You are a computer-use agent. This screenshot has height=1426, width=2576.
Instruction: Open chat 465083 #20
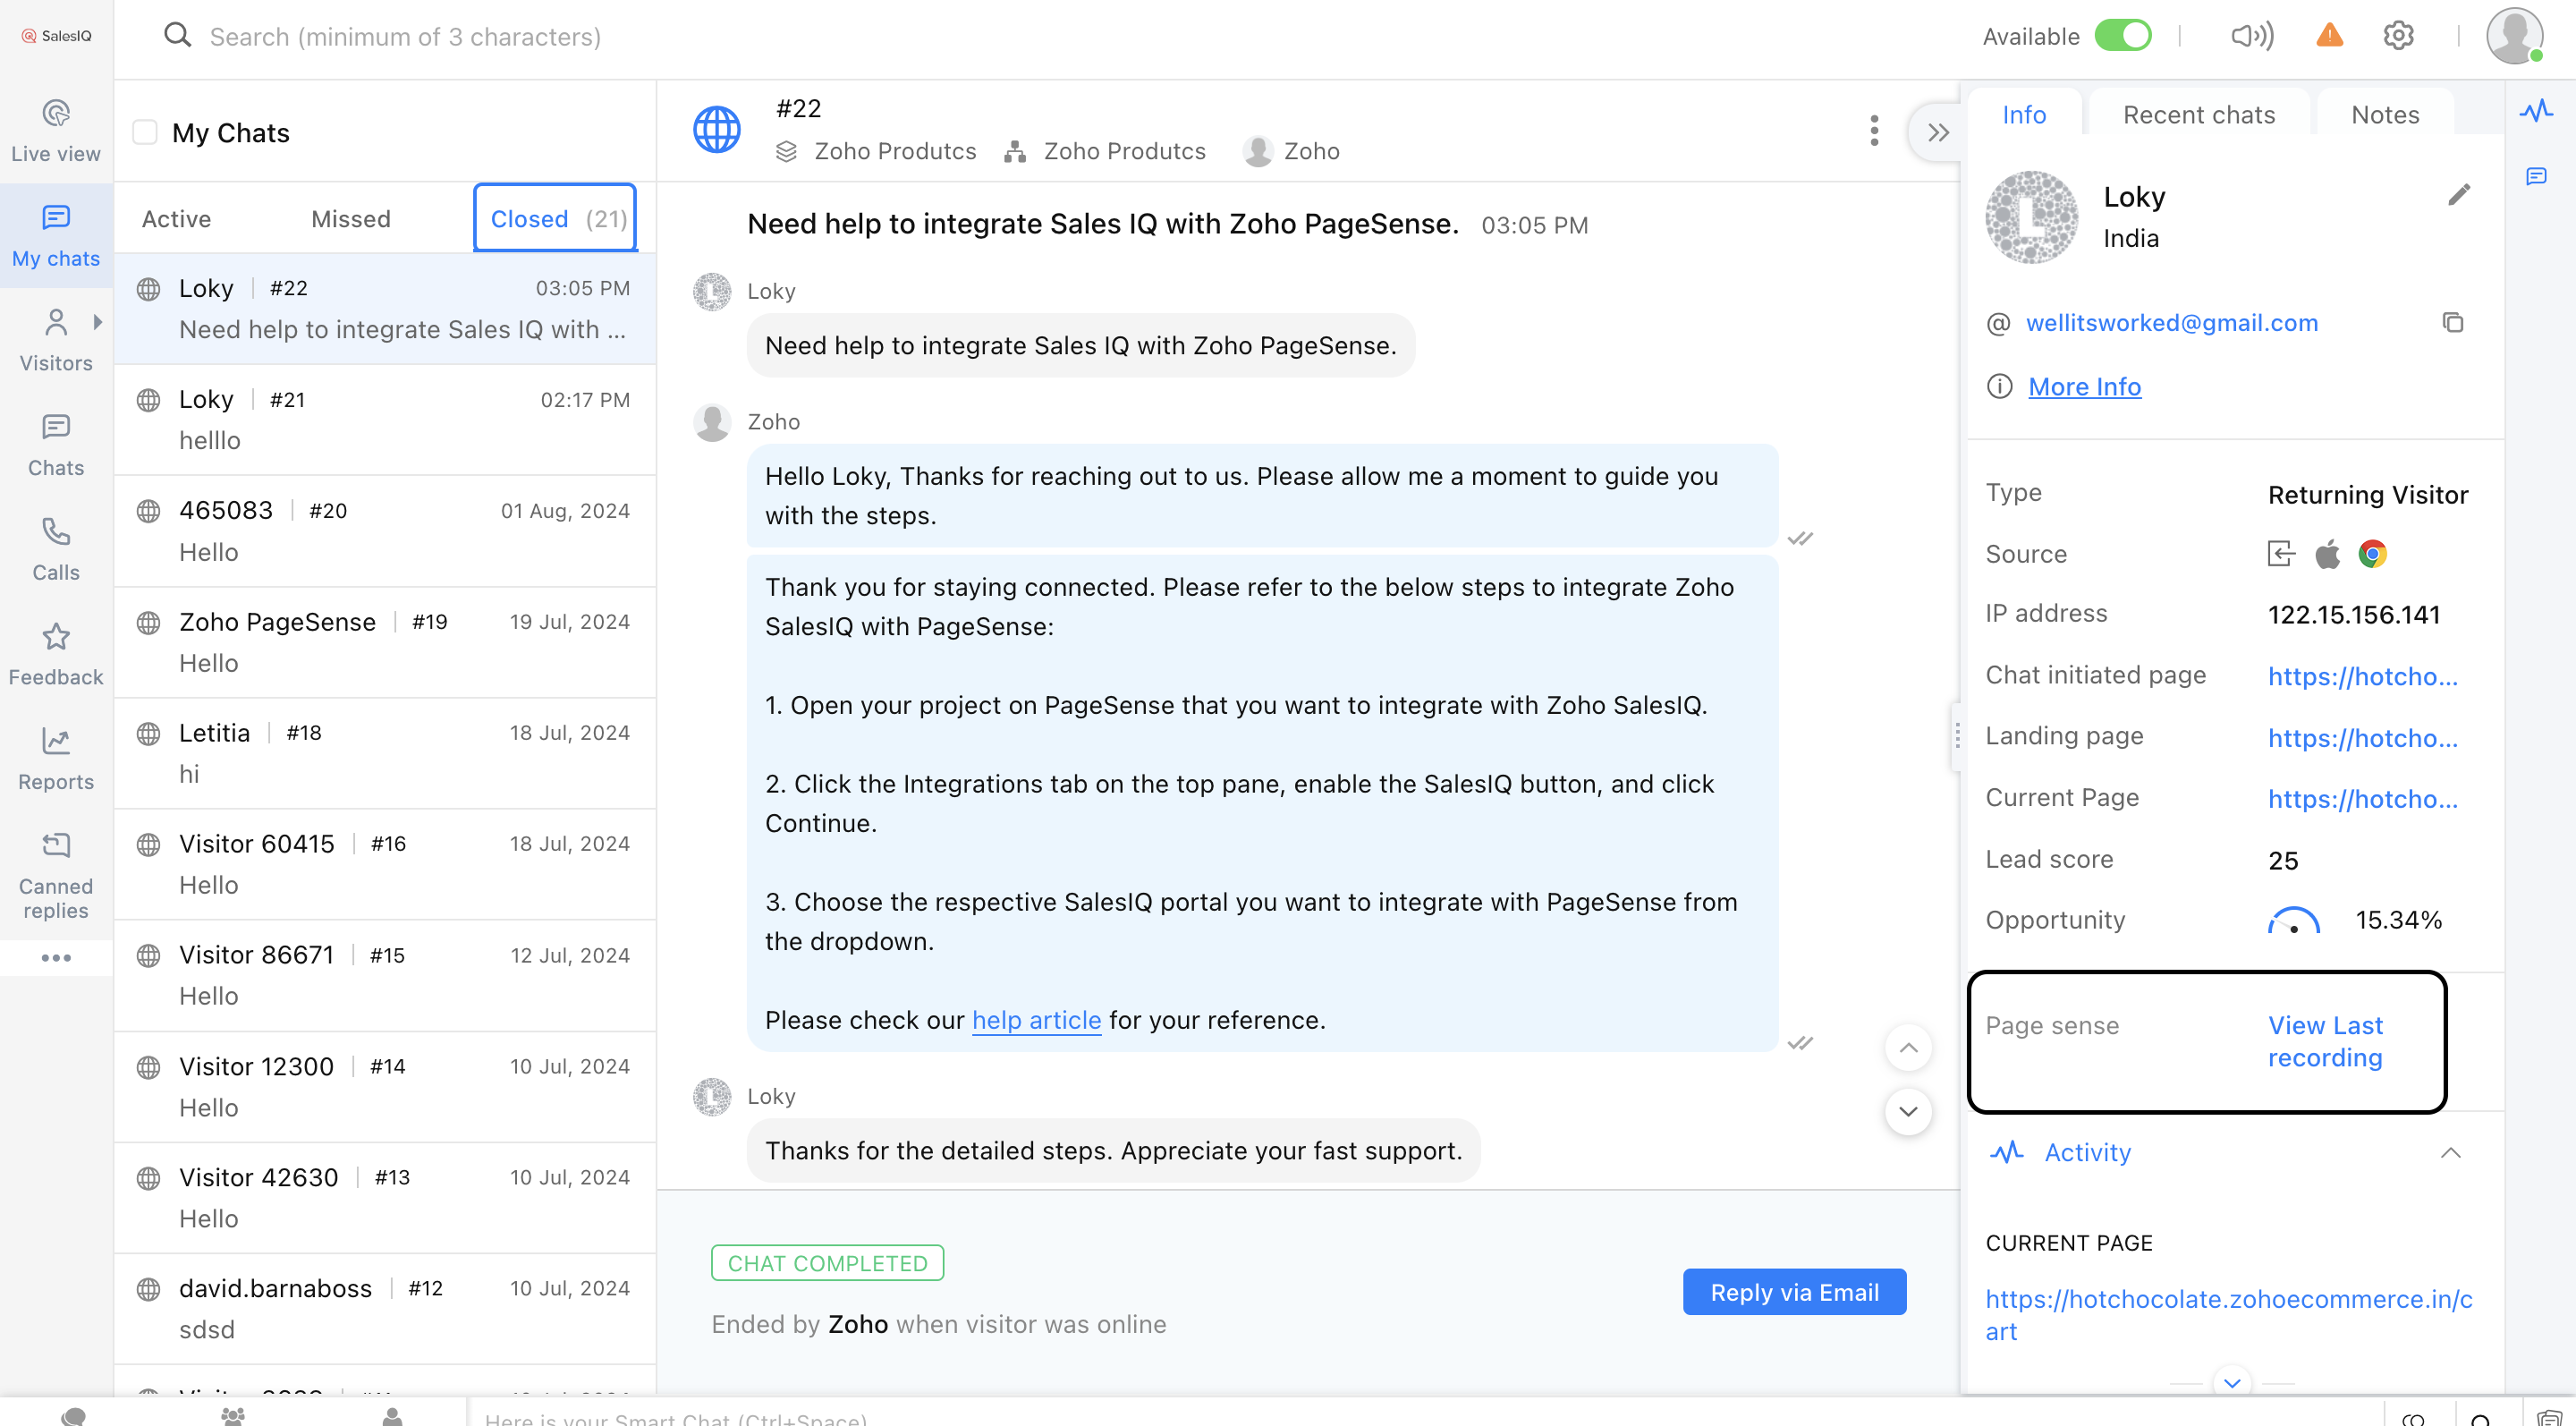click(x=385, y=531)
